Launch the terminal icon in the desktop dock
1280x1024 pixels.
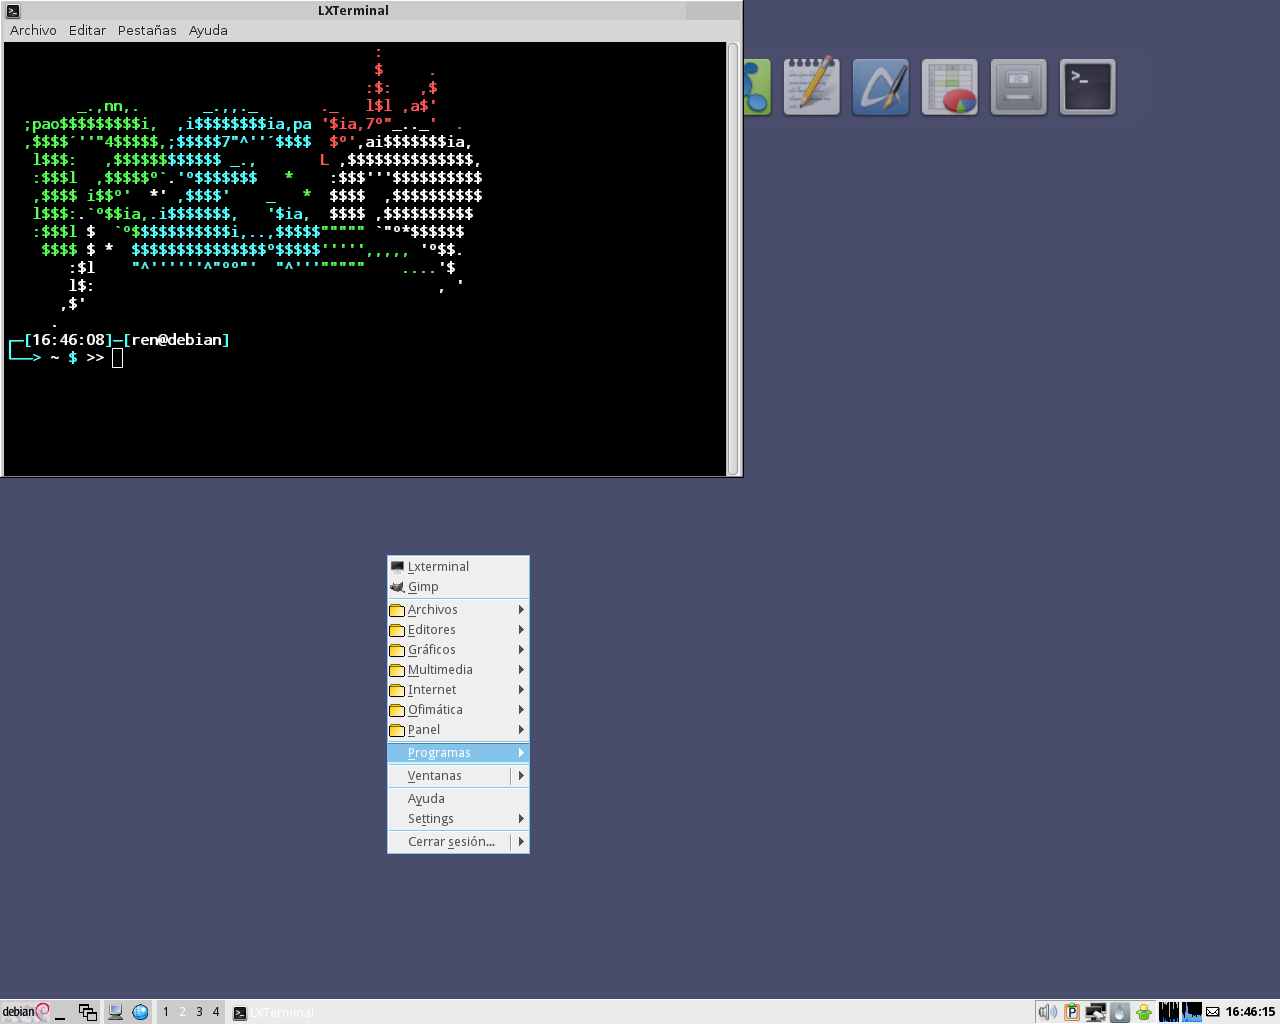1087,87
